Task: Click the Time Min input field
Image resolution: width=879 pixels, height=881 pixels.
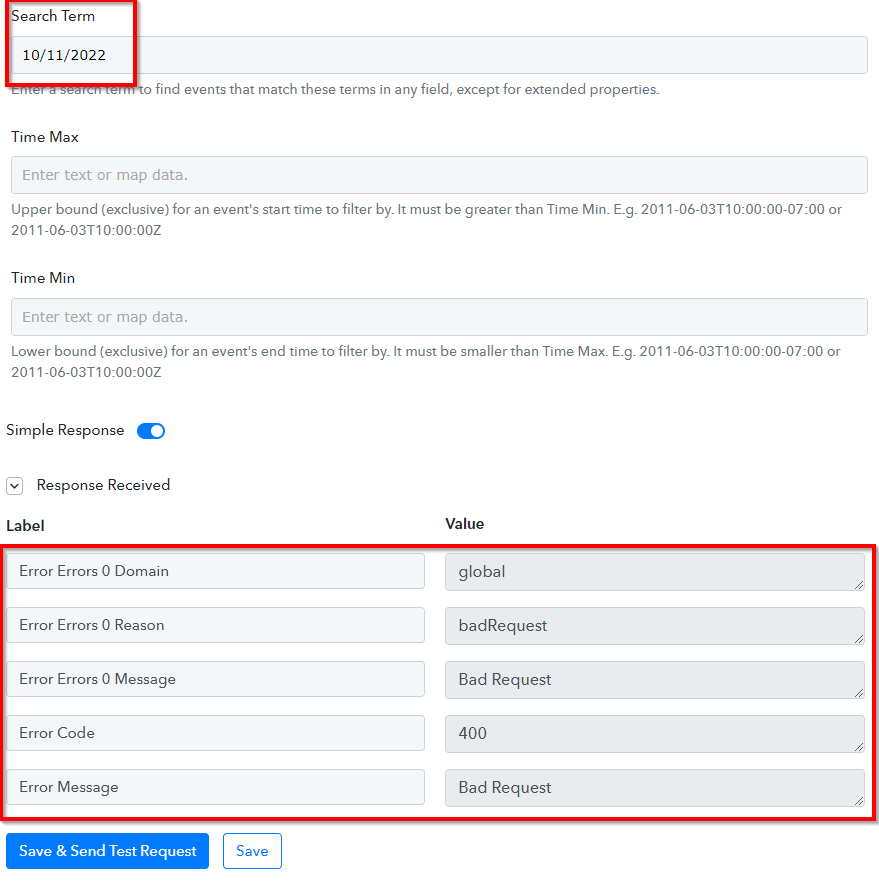Action: (439, 317)
